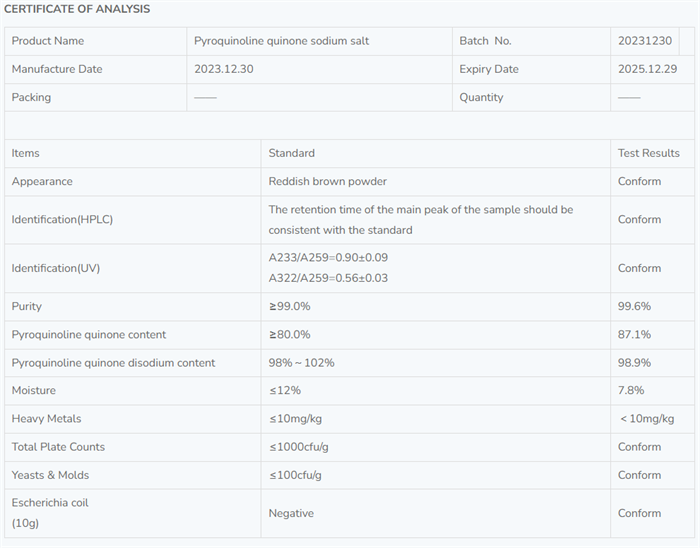Viewport: 700px width, 548px height.
Task: Click the batch number value 20231230
Action: click(648, 41)
